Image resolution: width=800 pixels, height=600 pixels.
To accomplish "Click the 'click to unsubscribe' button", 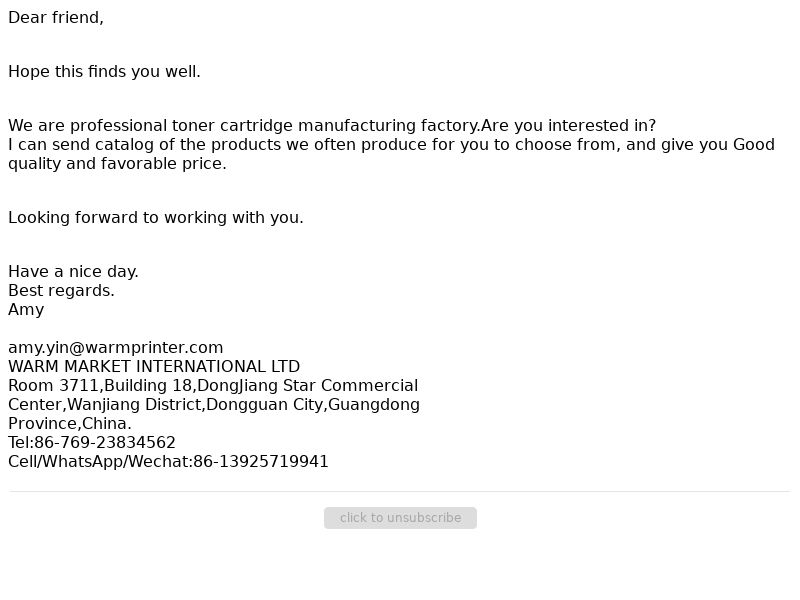I will tap(400, 518).
